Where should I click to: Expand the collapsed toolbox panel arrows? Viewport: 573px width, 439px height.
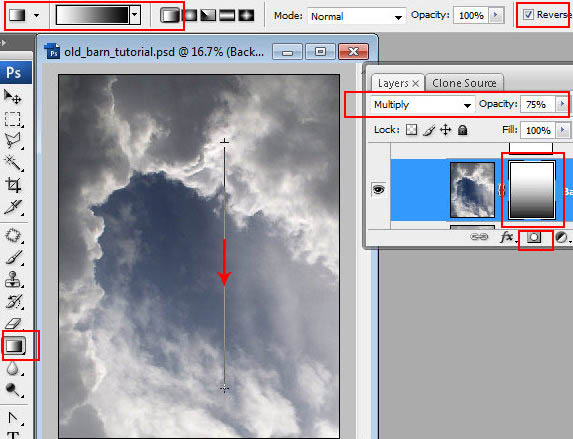(4, 43)
